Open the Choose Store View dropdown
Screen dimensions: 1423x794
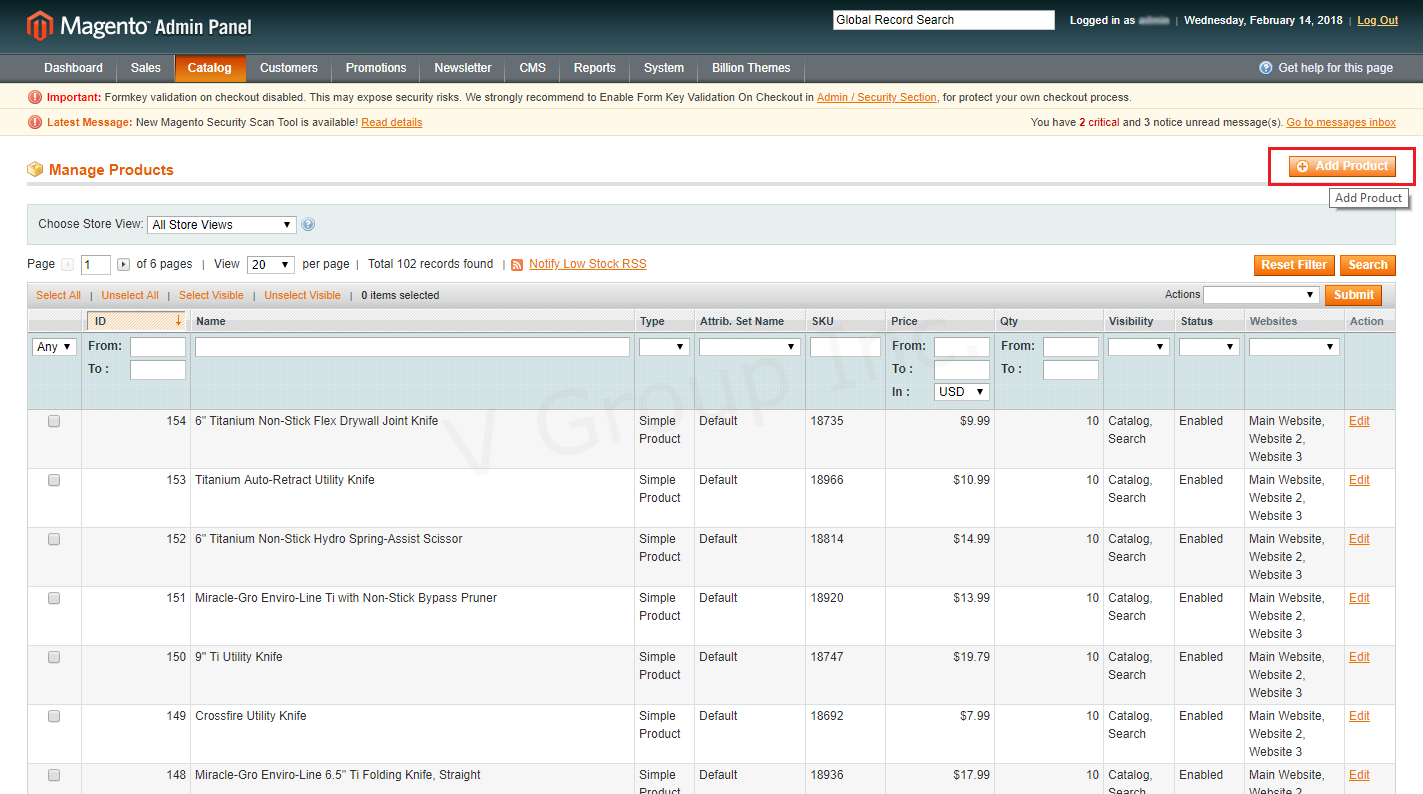pyautogui.click(x=221, y=225)
